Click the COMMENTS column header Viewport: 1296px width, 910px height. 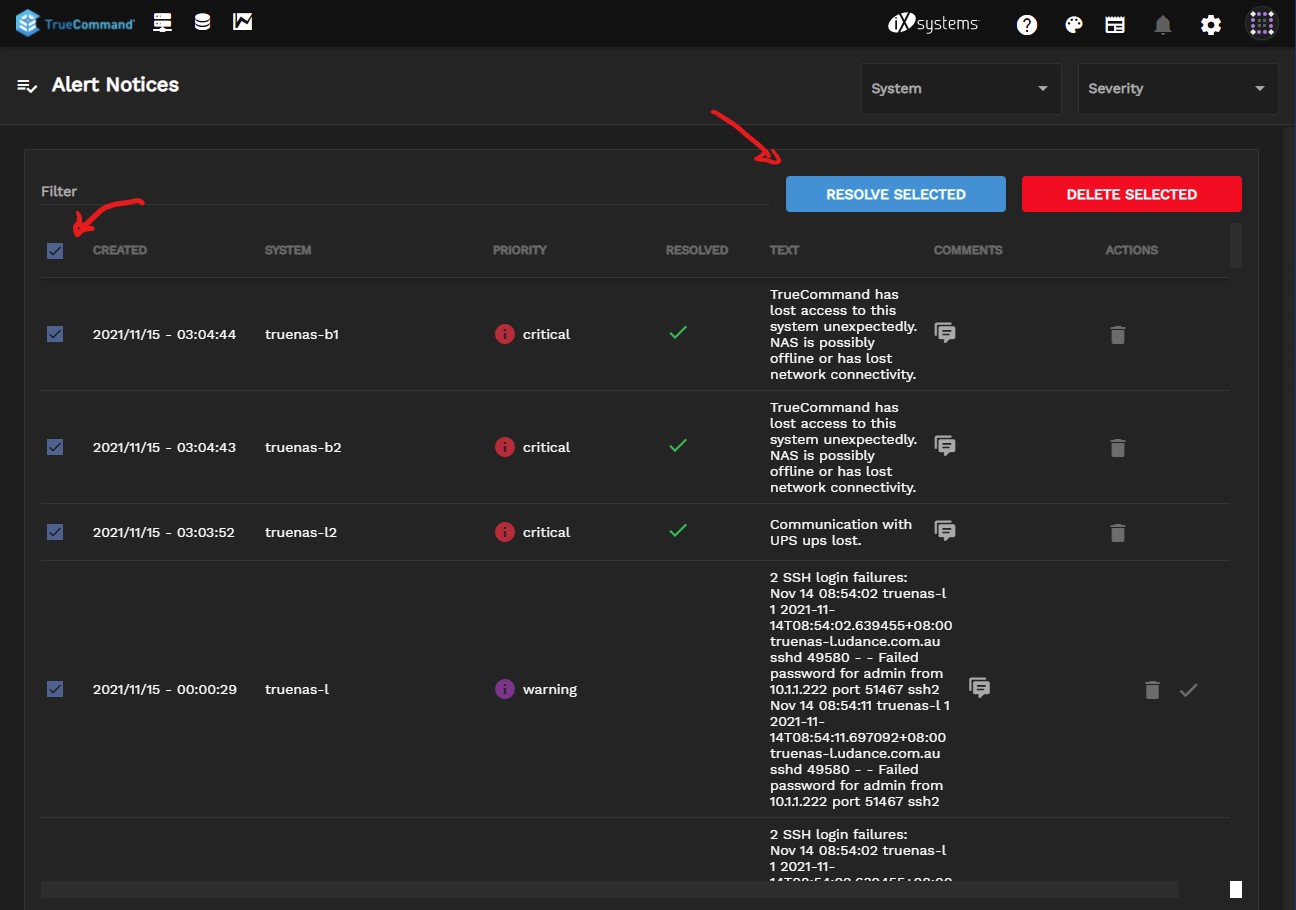click(968, 250)
